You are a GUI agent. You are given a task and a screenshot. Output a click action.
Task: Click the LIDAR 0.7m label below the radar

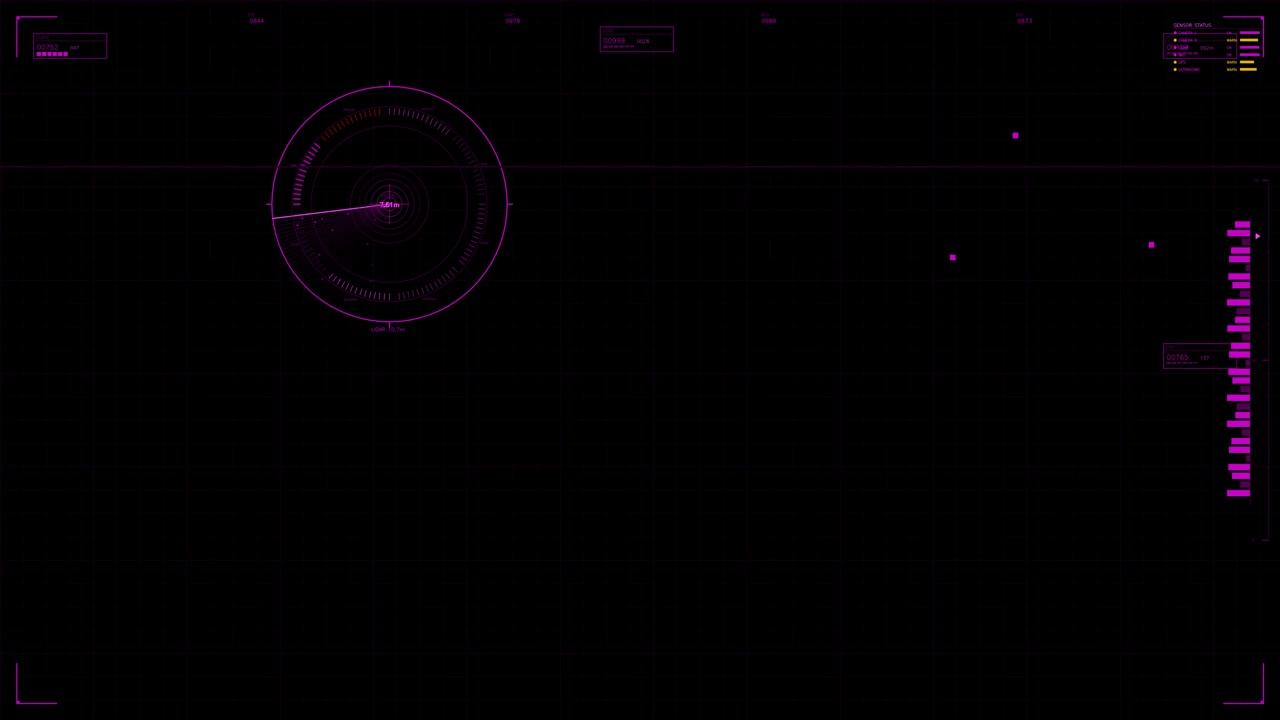388,329
